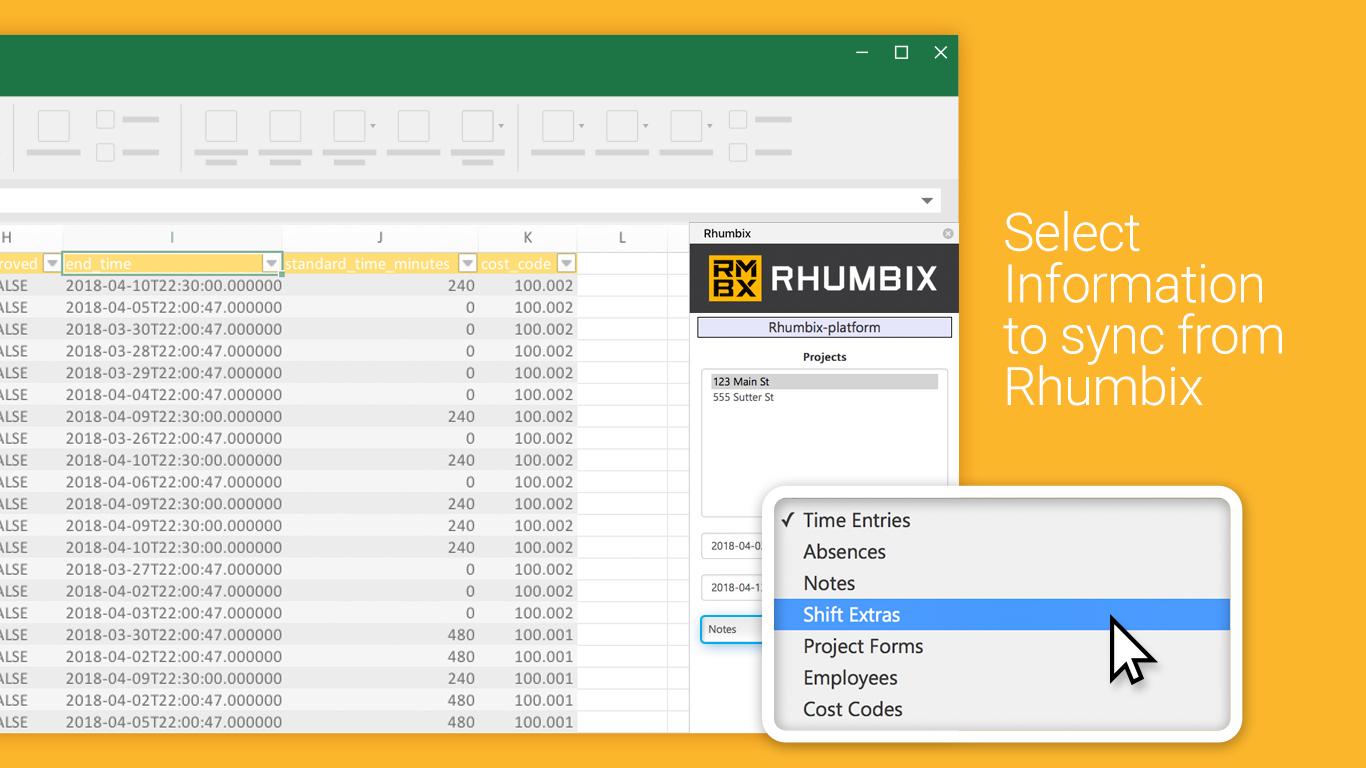Image resolution: width=1366 pixels, height=768 pixels.
Task: Click the end_time header cell
Action: pos(172,264)
